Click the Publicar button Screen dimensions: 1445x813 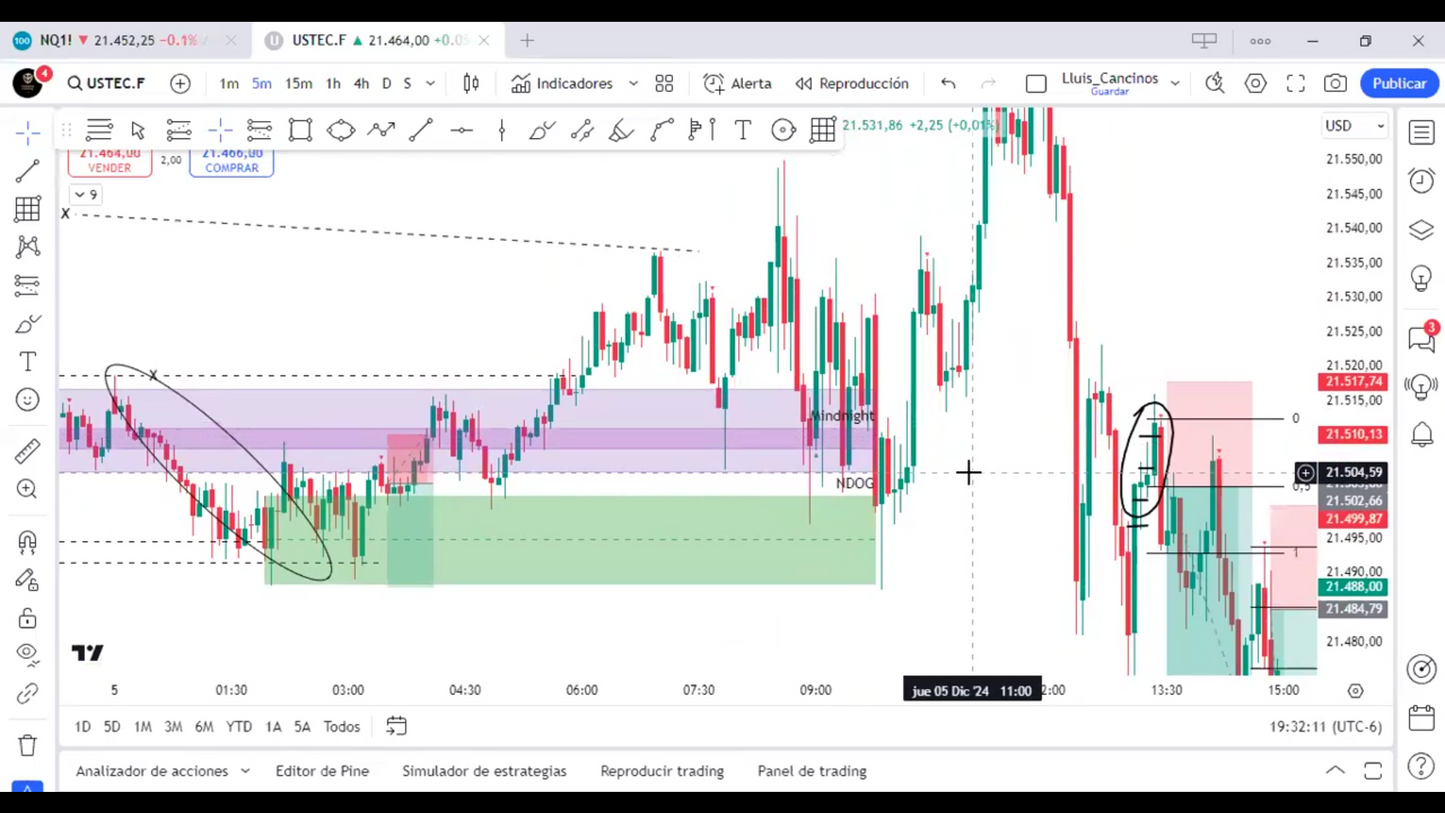click(1398, 84)
